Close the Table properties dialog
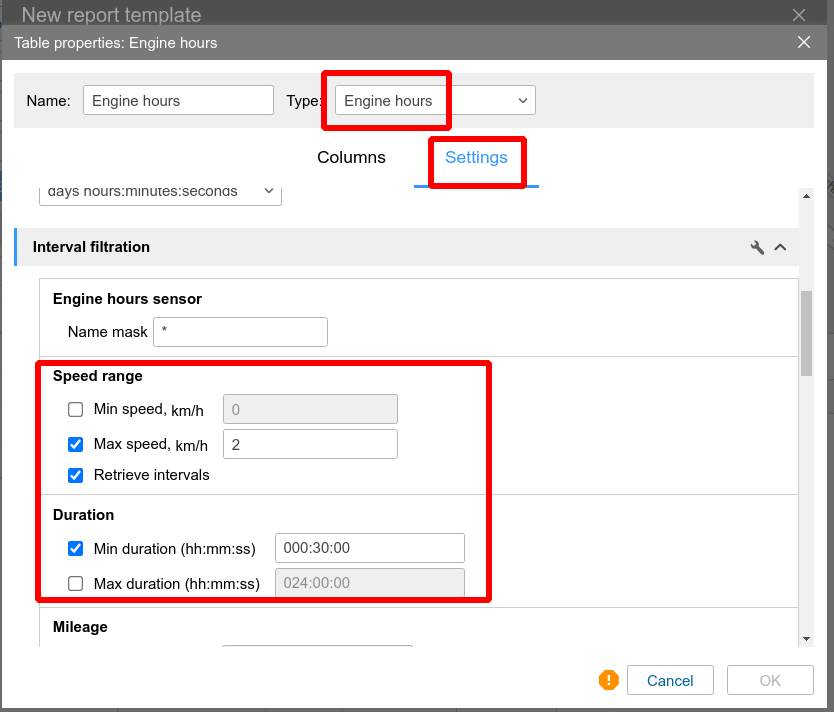This screenshot has width=834, height=712. [x=804, y=42]
